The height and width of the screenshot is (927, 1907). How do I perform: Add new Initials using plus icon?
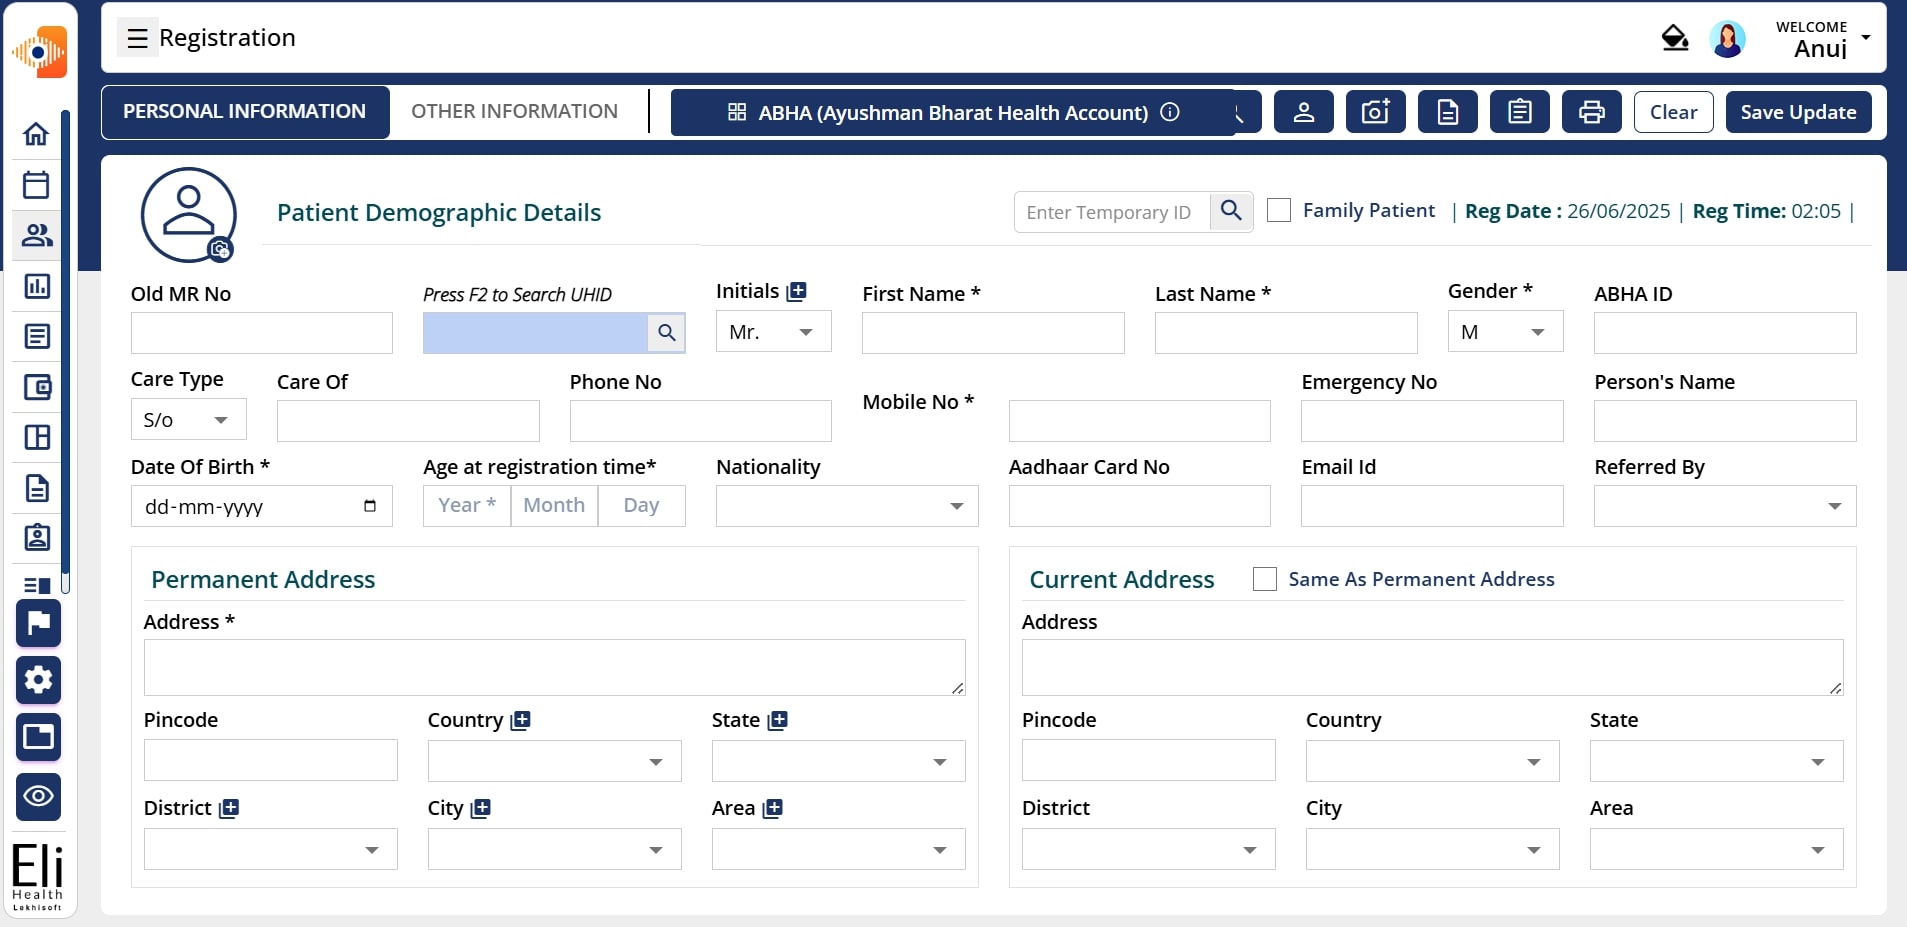pyautogui.click(x=797, y=292)
